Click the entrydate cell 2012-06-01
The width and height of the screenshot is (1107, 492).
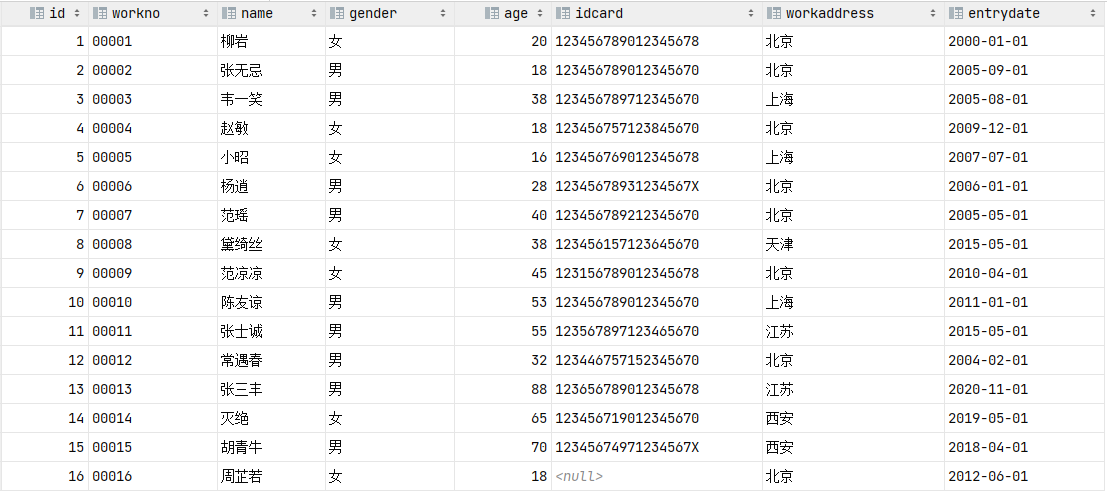point(988,476)
